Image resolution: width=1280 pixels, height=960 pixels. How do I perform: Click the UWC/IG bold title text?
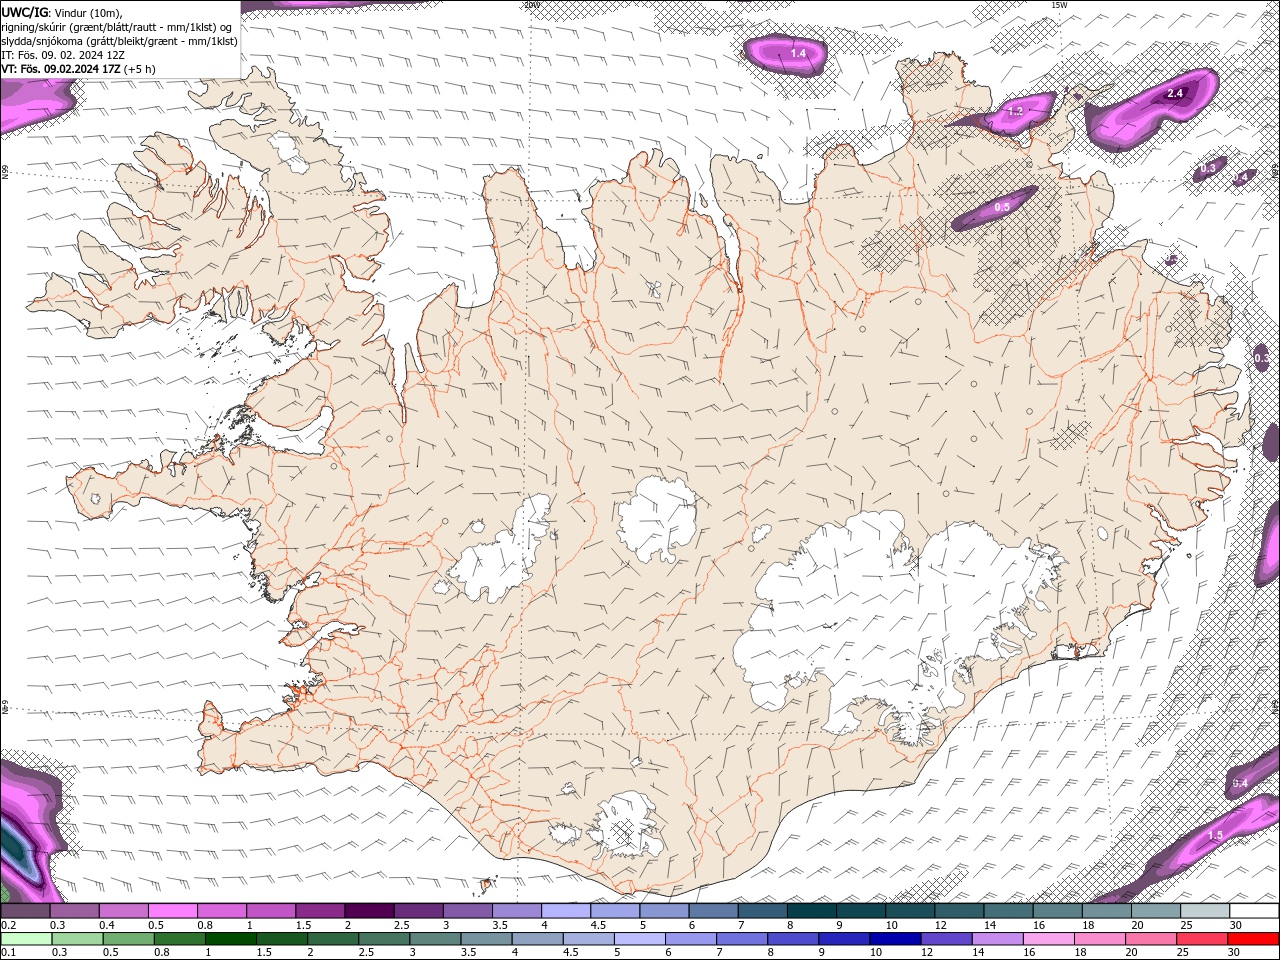(x=26, y=12)
